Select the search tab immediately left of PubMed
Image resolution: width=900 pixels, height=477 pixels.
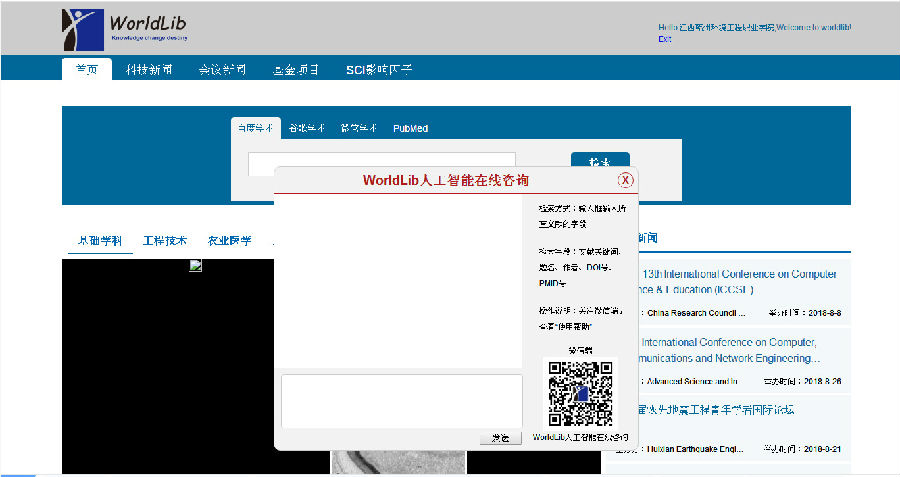pyautogui.click(x=358, y=128)
